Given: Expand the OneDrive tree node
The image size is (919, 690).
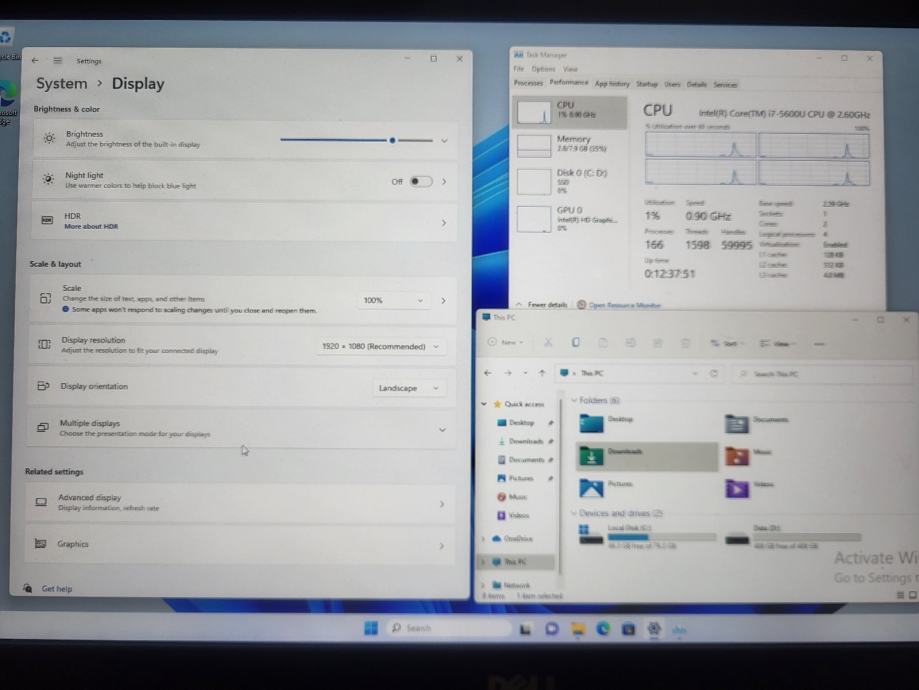Looking at the screenshot, I should click(x=484, y=538).
